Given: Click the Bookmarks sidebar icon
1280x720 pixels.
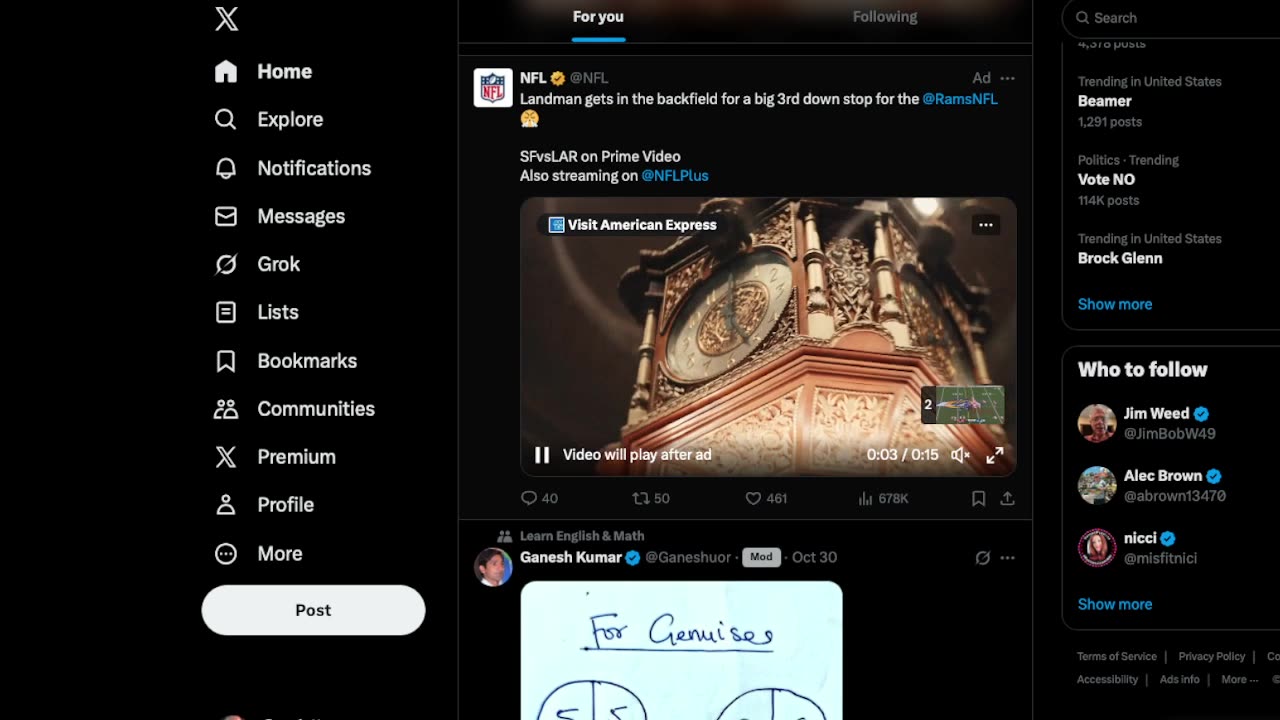Looking at the screenshot, I should tap(226, 361).
